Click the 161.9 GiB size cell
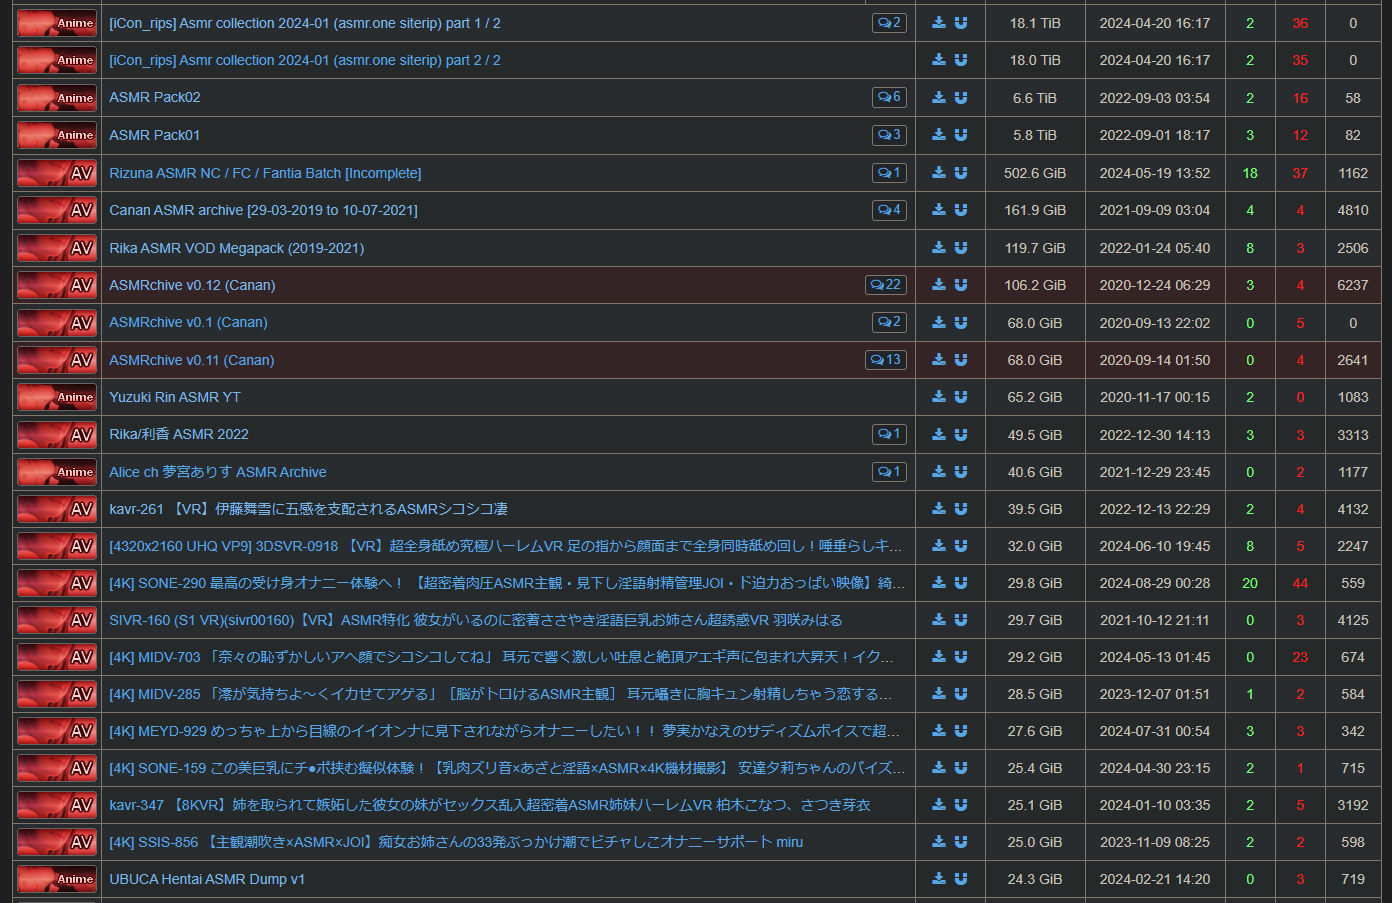Screen dimensions: 1392x903 click(1035, 210)
